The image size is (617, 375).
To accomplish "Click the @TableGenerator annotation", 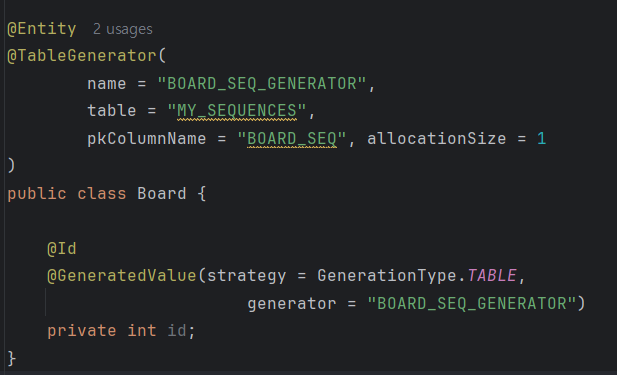I will click(x=82, y=55).
